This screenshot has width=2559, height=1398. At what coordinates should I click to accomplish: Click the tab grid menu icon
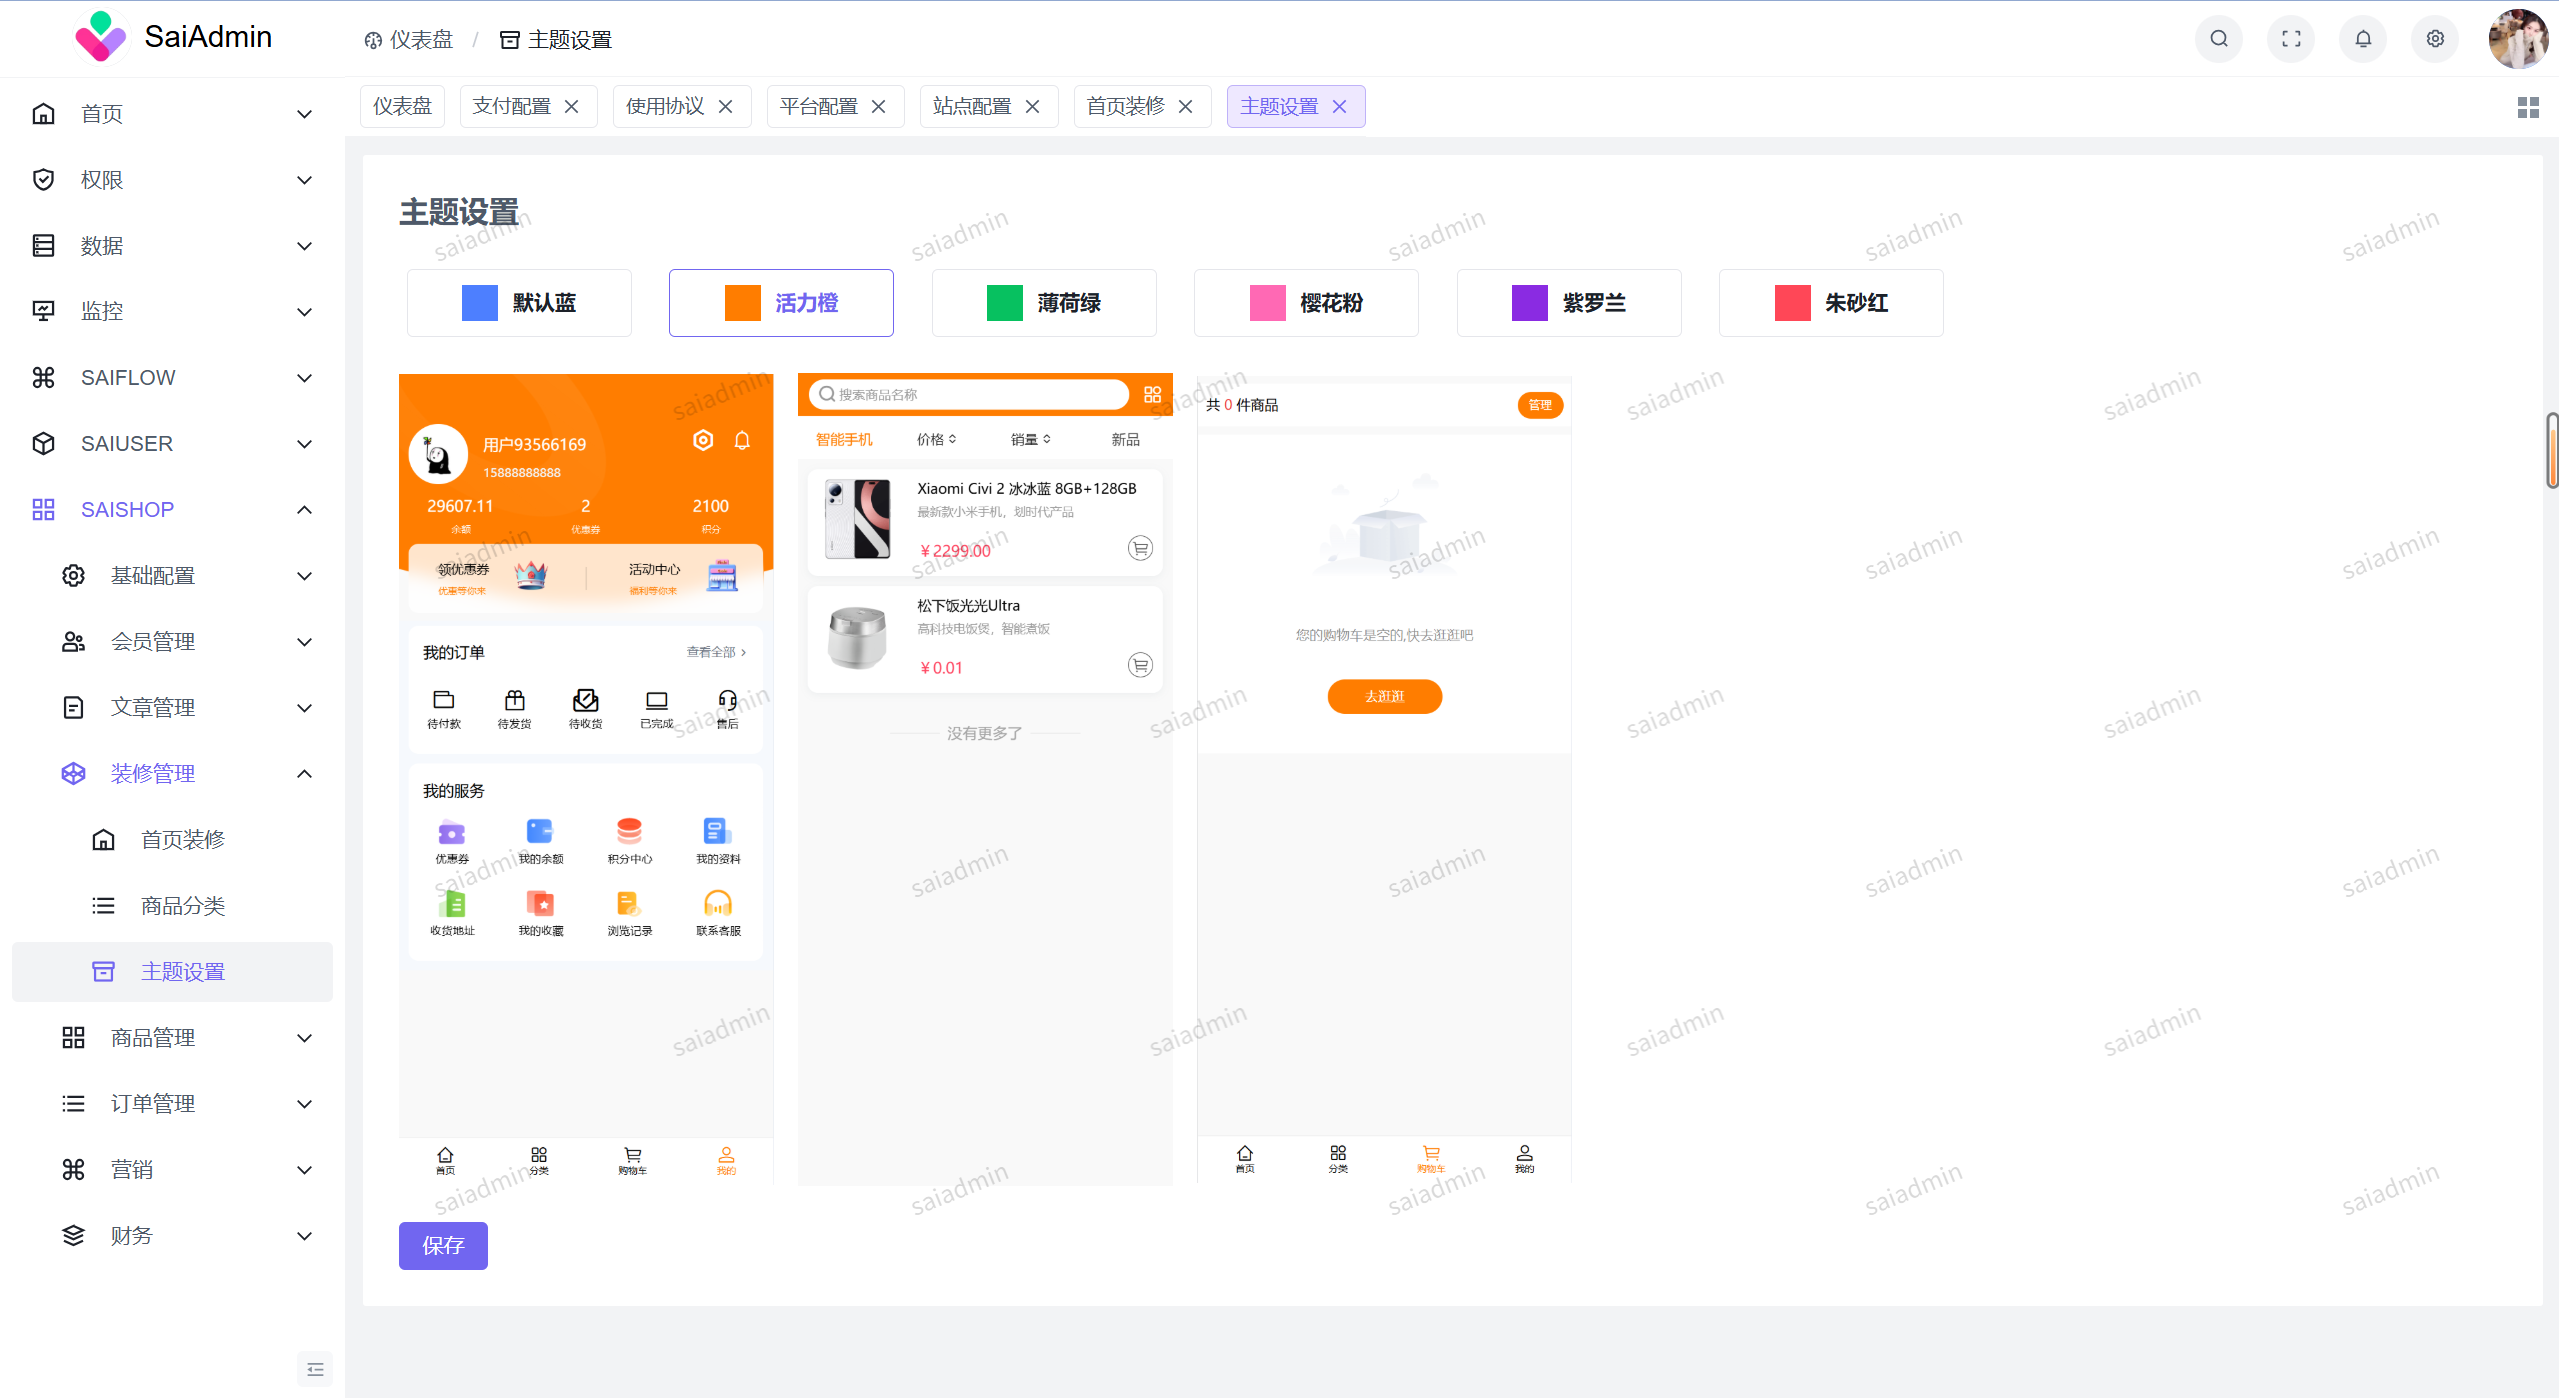(x=2527, y=107)
